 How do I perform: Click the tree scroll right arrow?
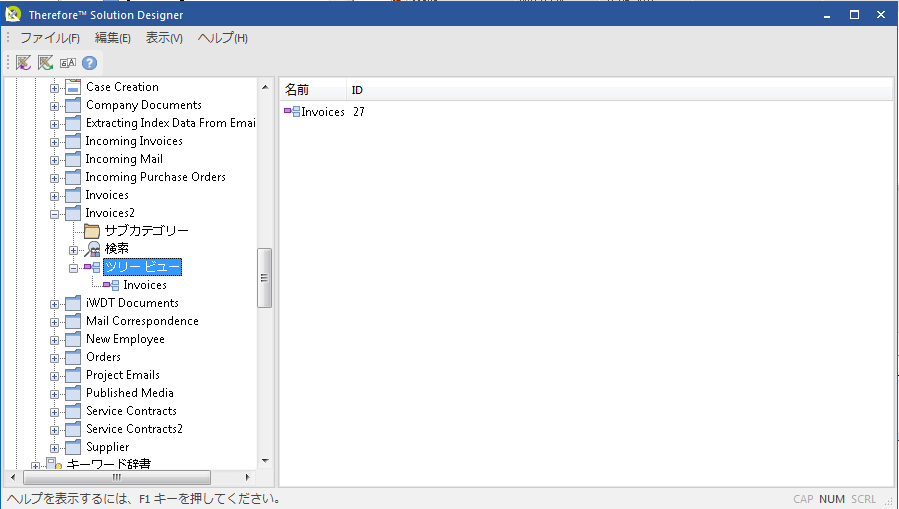click(x=247, y=477)
